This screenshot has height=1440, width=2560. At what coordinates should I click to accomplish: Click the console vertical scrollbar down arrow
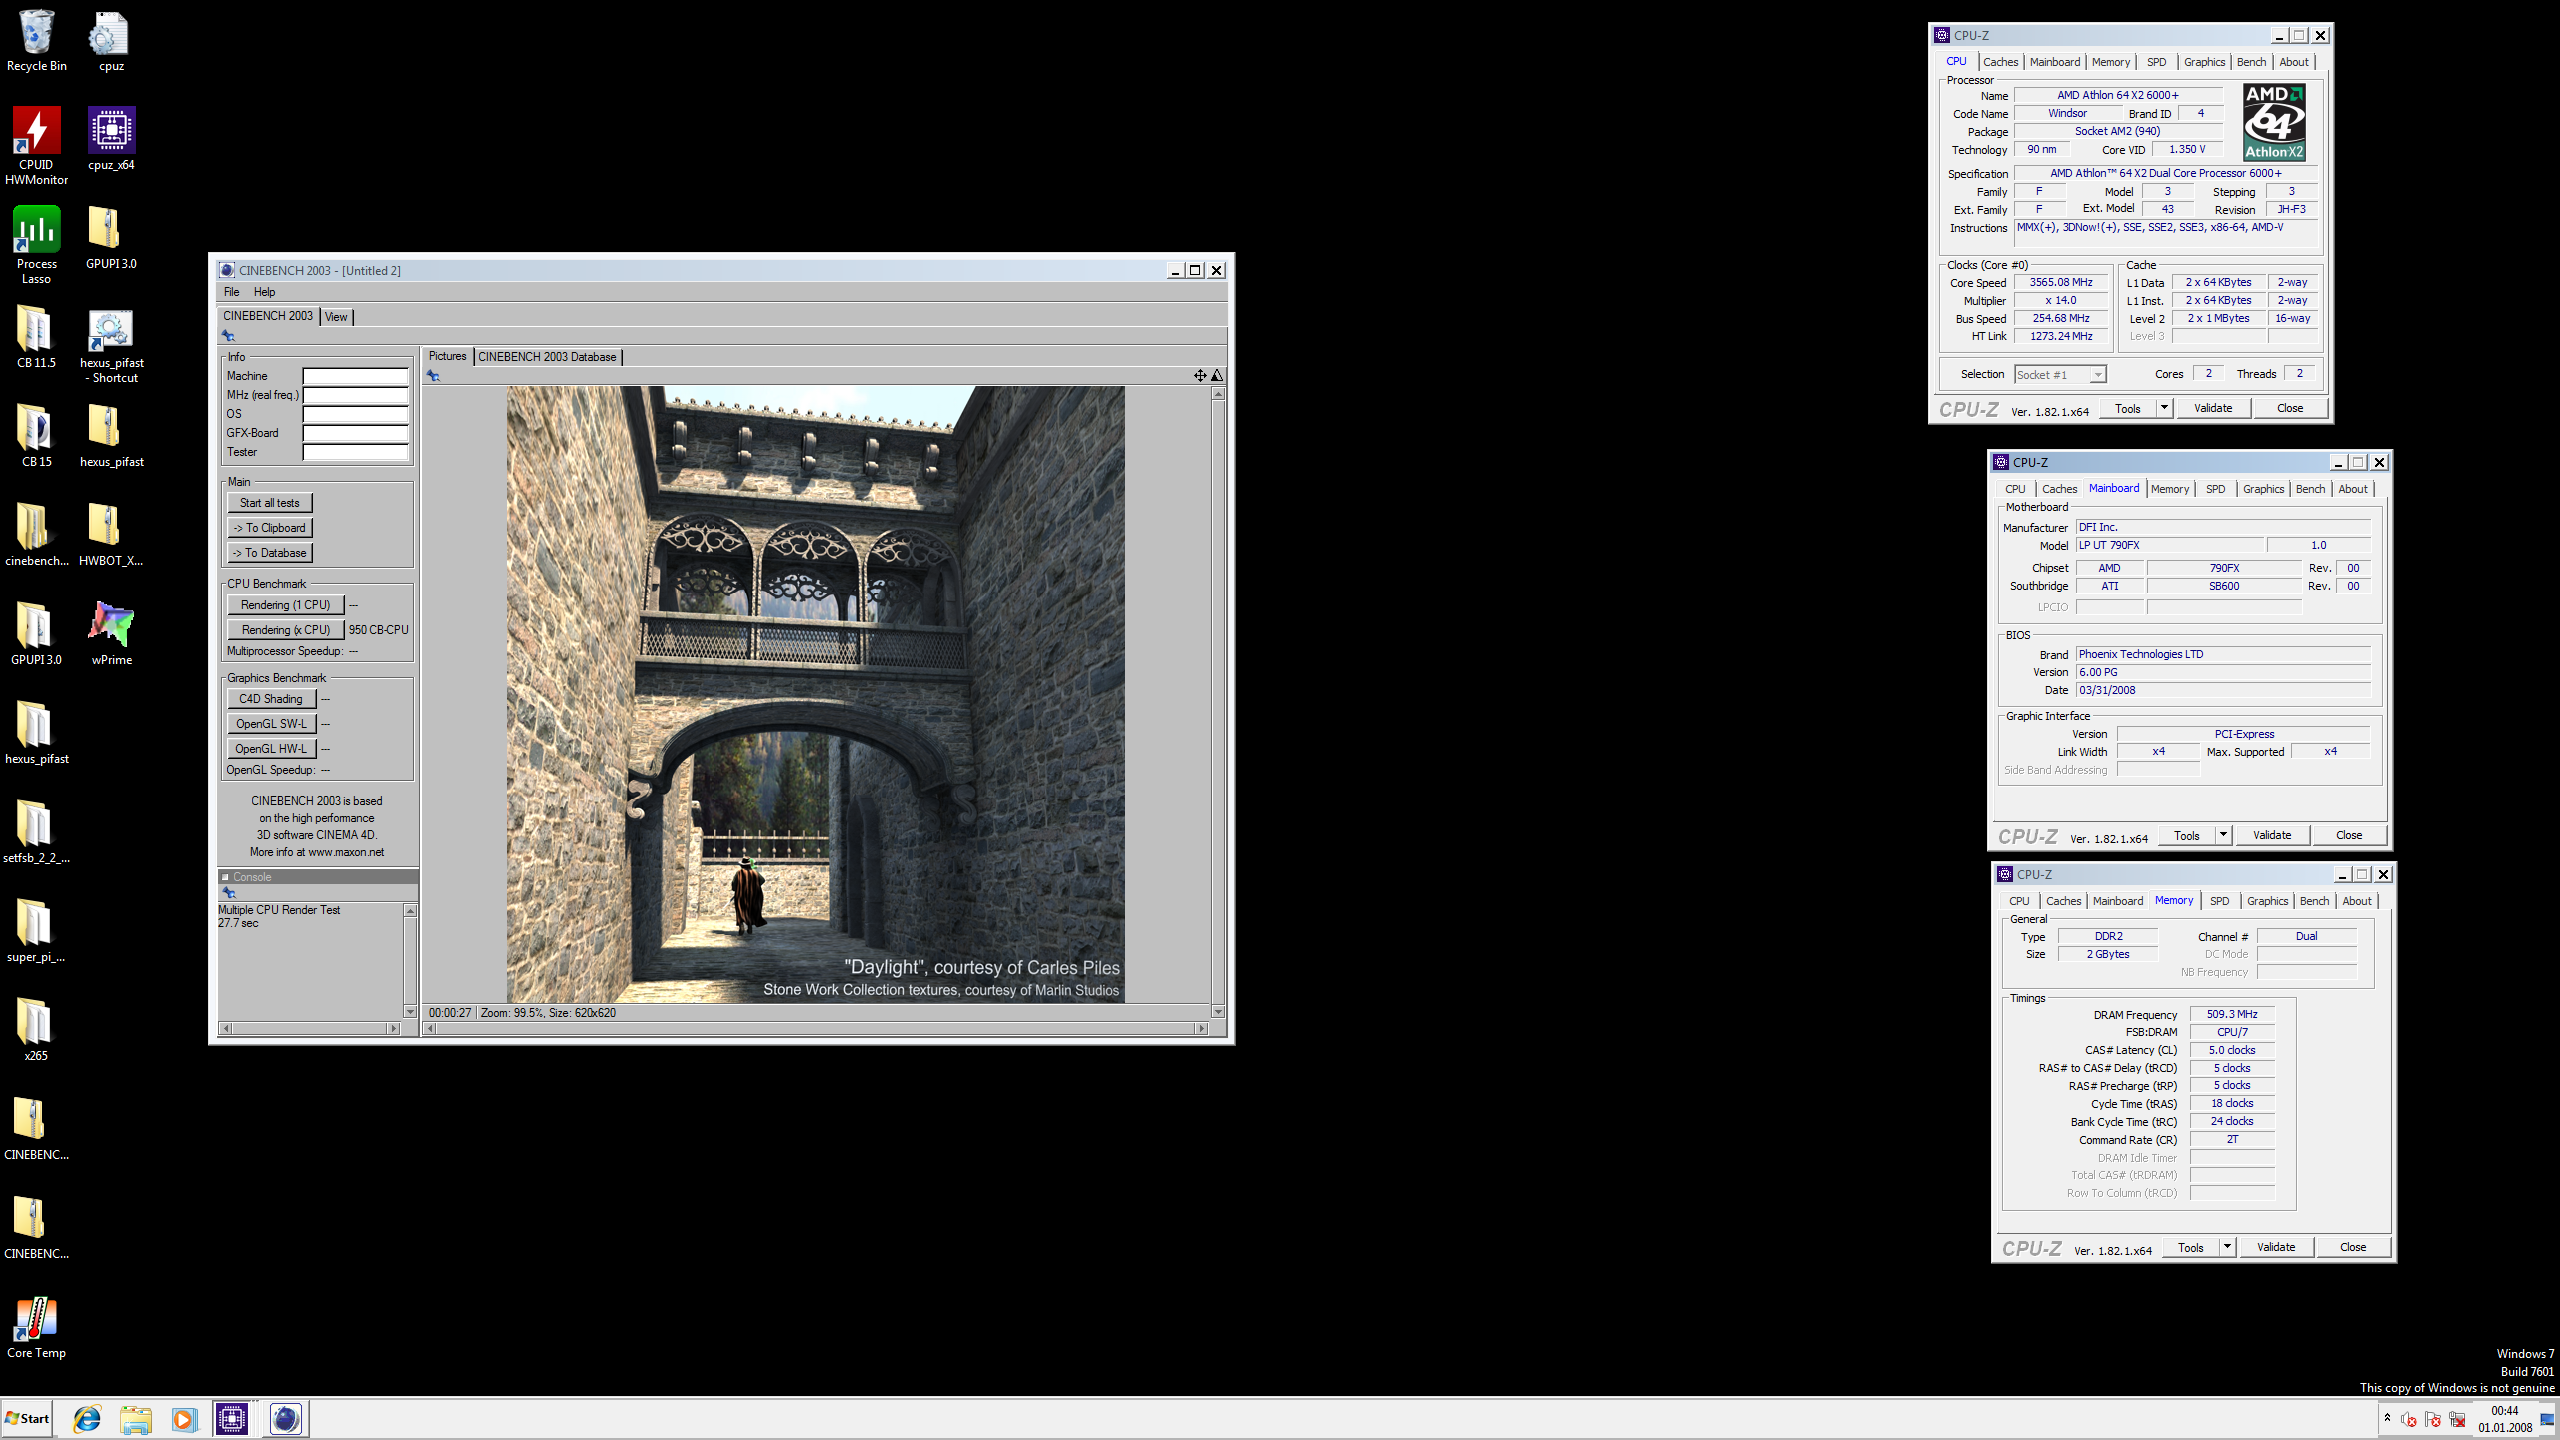tap(410, 1011)
